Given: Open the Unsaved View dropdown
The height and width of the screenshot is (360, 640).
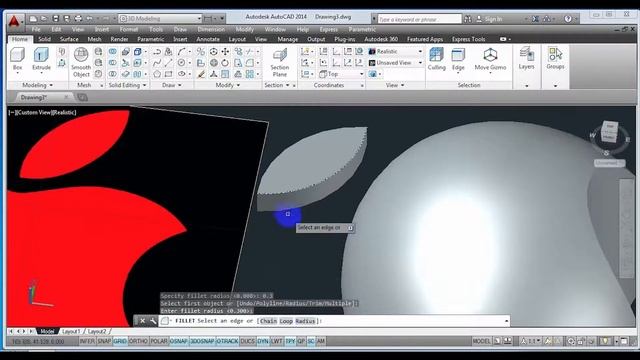Looking at the screenshot, I should point(395,63).
